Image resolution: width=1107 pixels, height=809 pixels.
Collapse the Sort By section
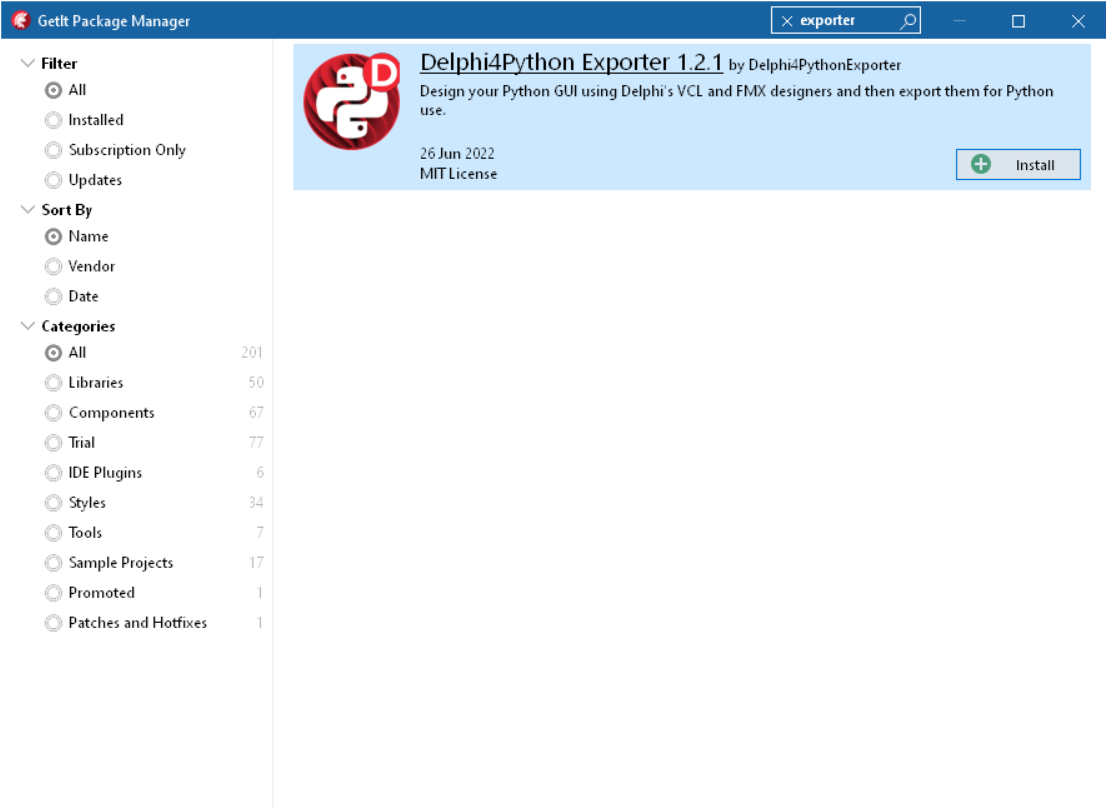[x=28, y=210]
